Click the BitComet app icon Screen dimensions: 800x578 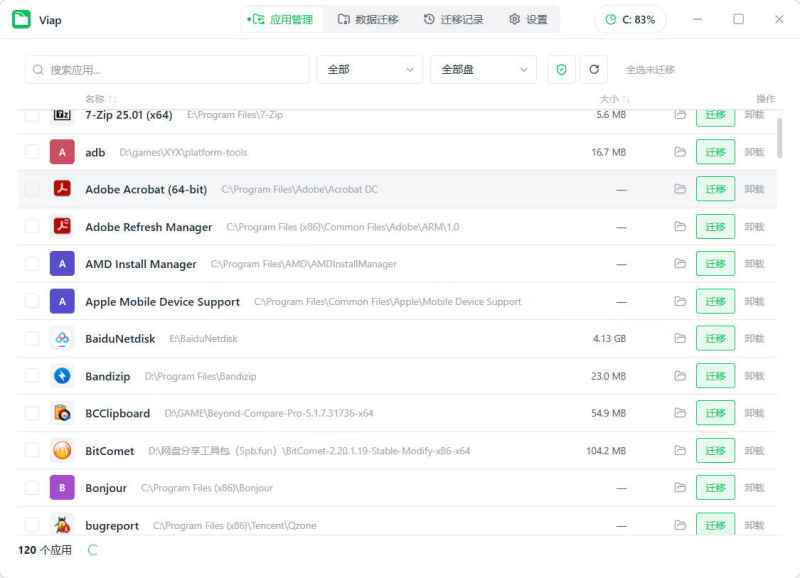click(62, 450)
